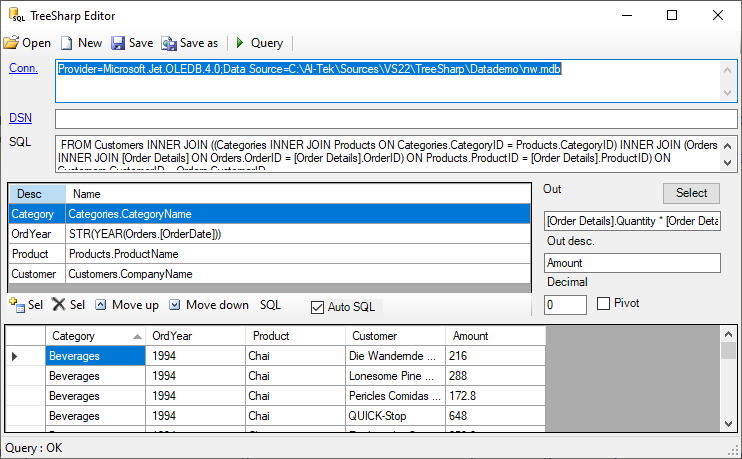Click the Out desc. field containing Amount
The height and width of the screenshot is (459, 742).
coord(632,263)
